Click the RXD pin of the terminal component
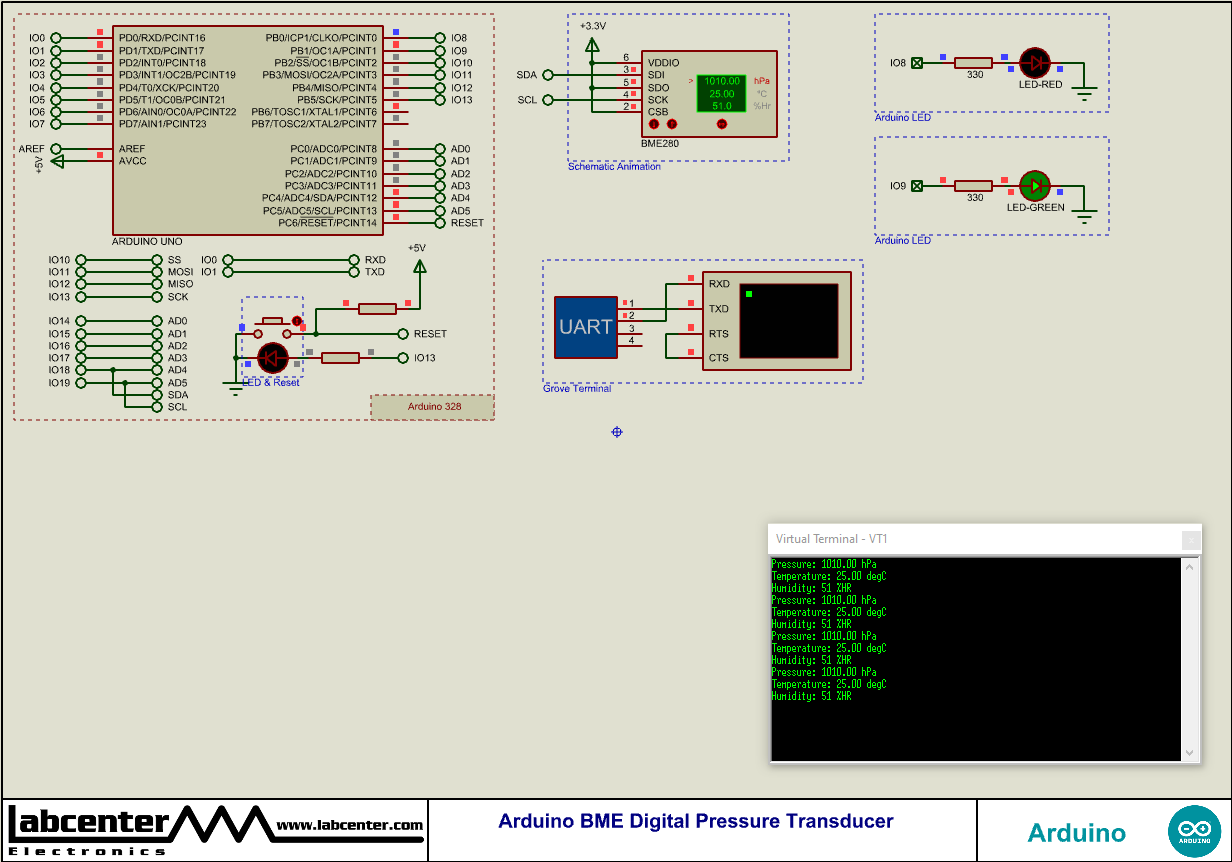1232x862 pixels. pos(718,284)
